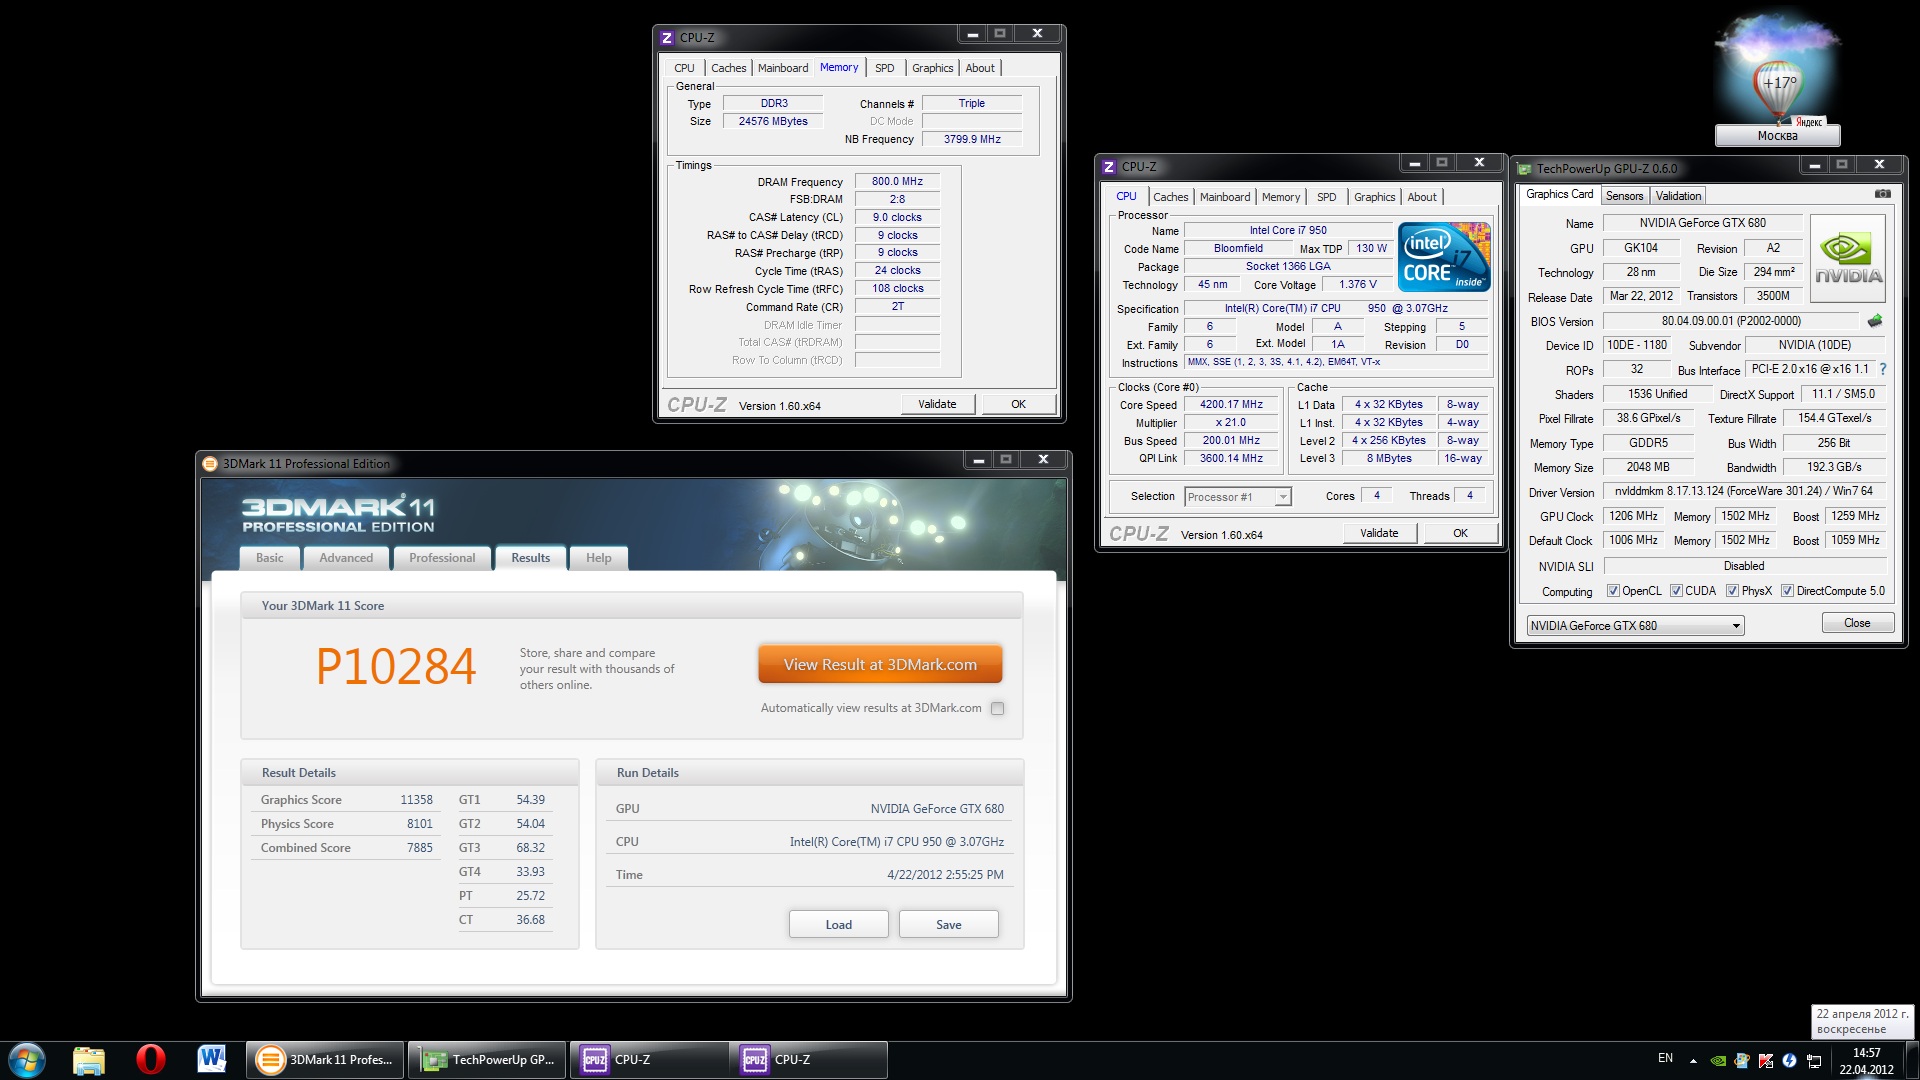This screenshot has height=1080, width=1920.
Task: Click the Daemon Tools lightning tray icon
Action: click(1789, 1060)
